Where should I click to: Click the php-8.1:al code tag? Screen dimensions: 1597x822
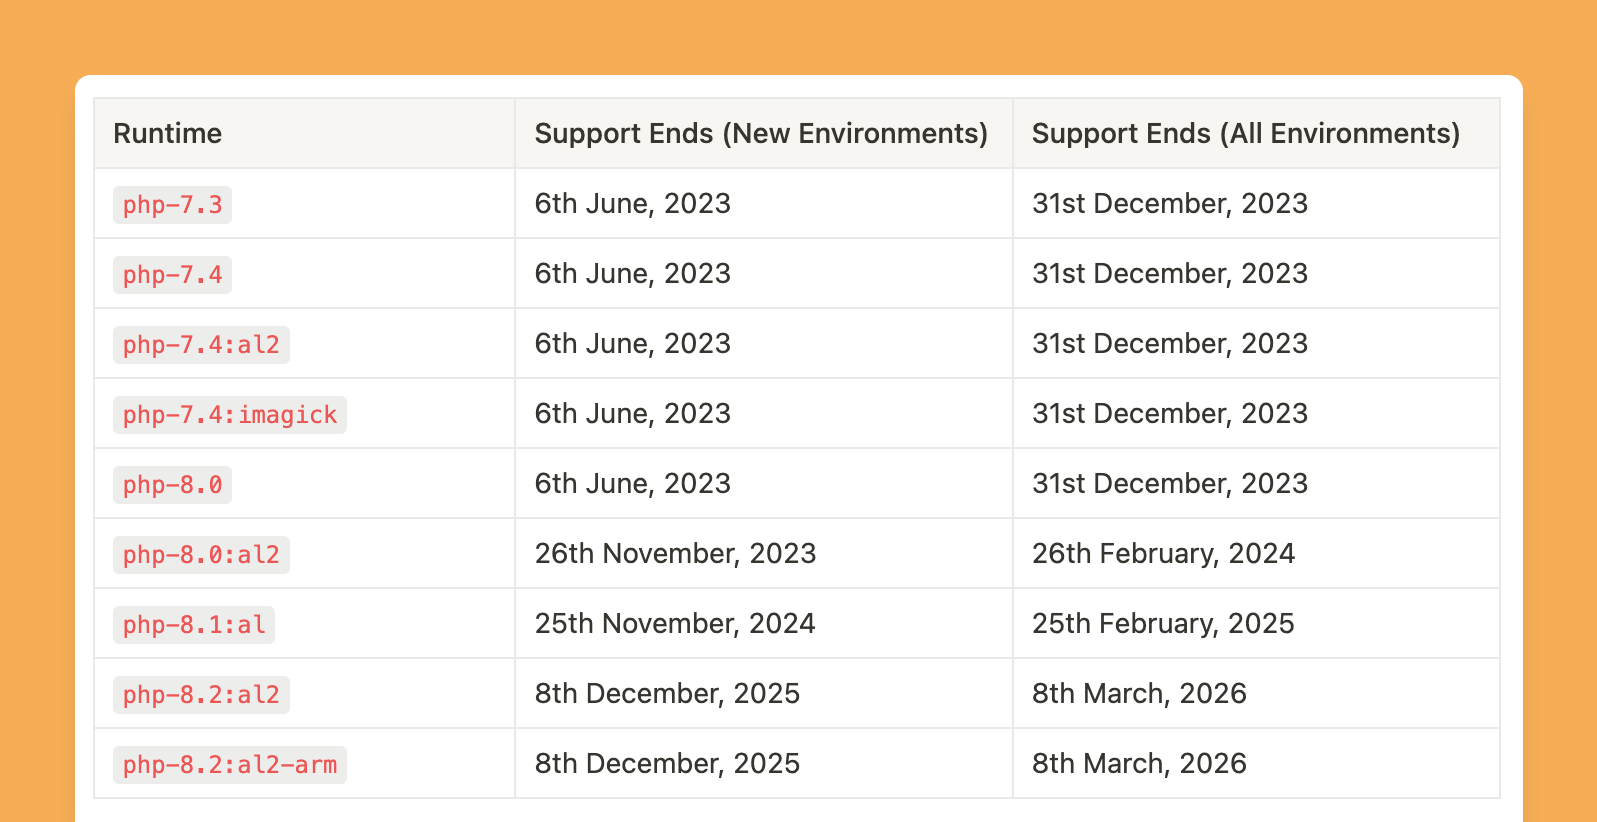(x=194, y=625)
